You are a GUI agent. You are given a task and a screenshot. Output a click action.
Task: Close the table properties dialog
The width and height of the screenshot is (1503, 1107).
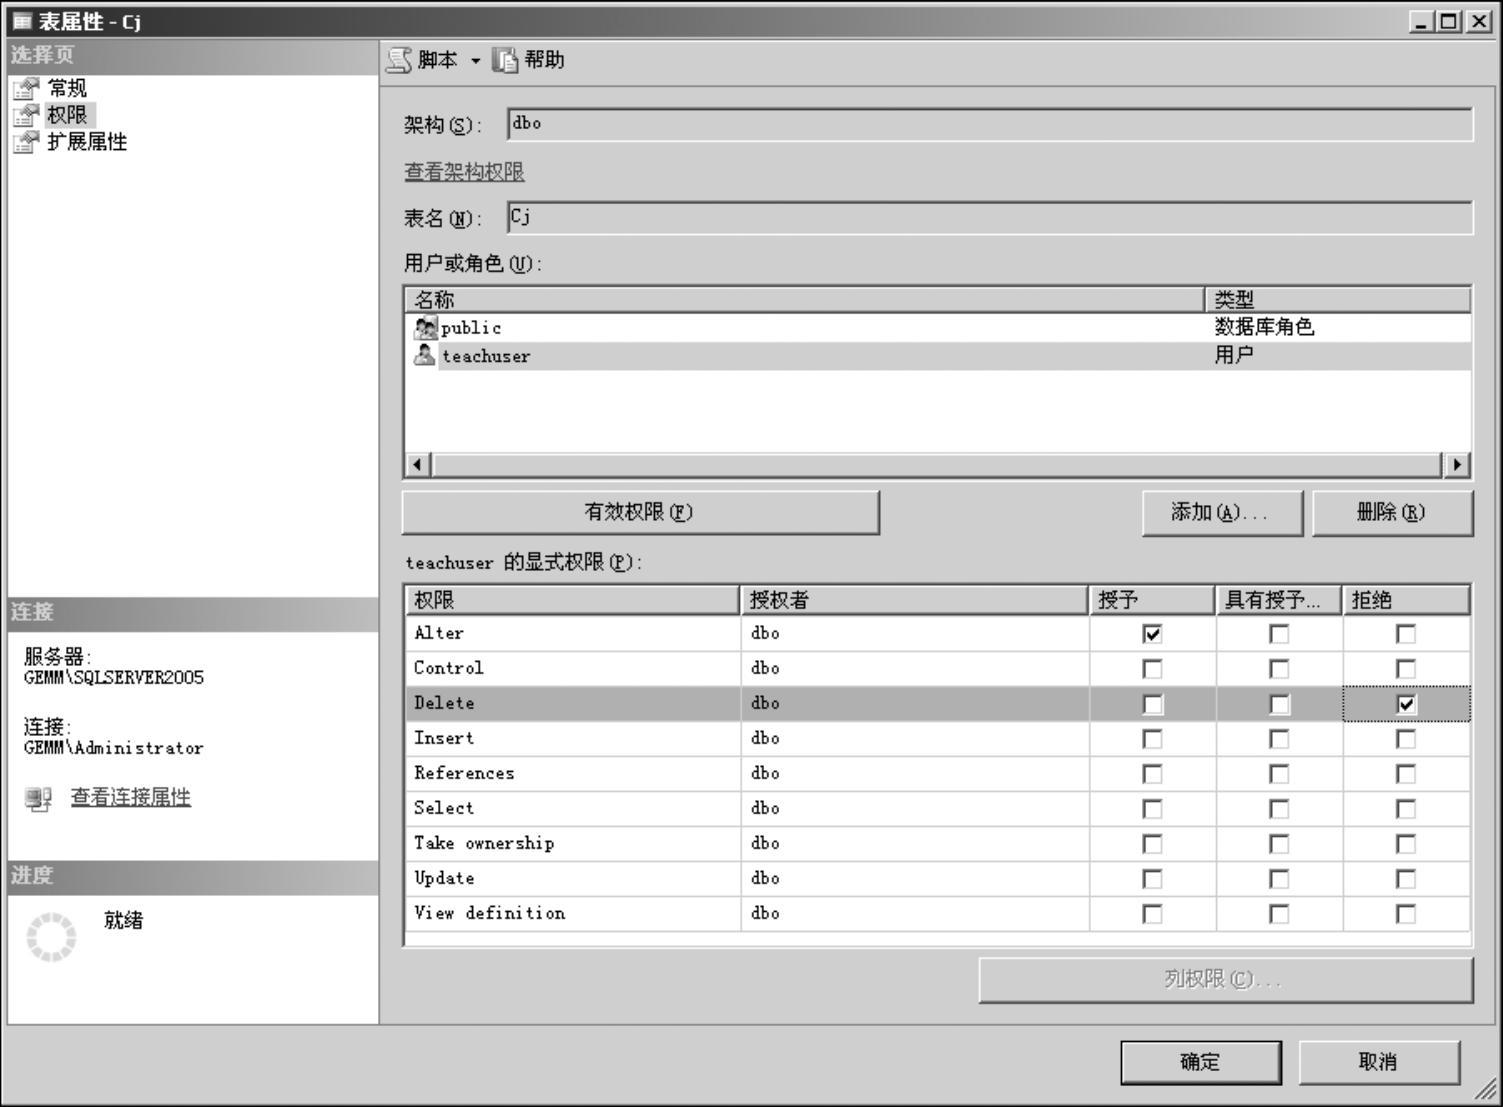click(1479, 21)
